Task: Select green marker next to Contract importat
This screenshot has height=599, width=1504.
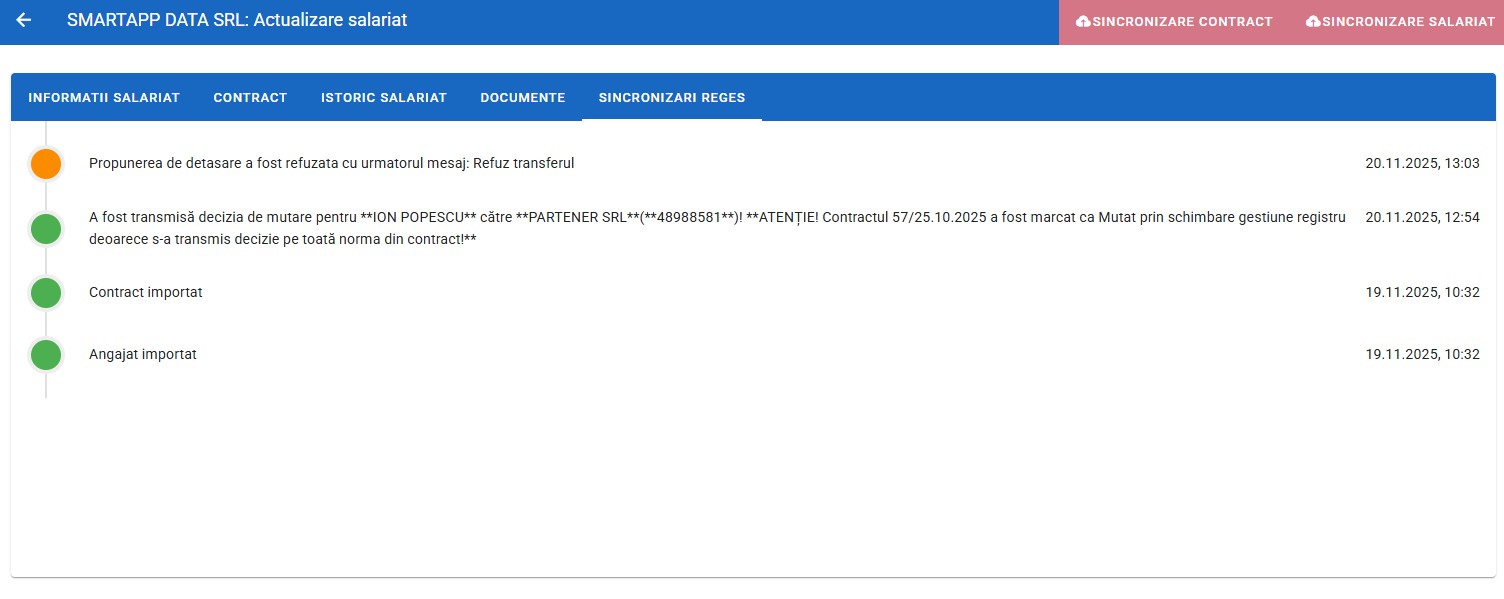Action: tap(46, 293)
